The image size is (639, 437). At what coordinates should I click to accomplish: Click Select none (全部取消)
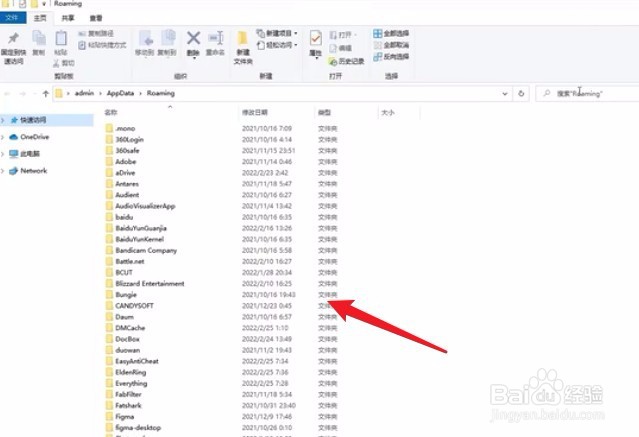(391, 45)
